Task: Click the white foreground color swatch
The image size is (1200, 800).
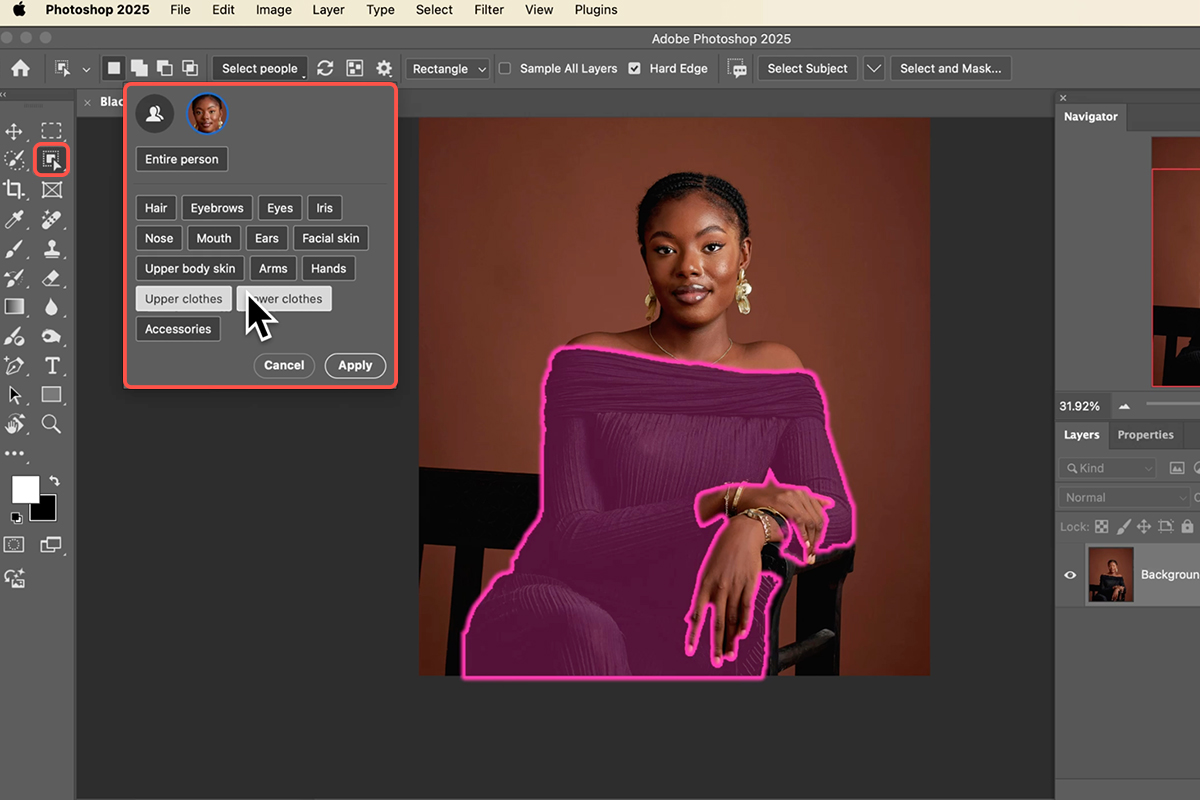Action: (25, 489)
